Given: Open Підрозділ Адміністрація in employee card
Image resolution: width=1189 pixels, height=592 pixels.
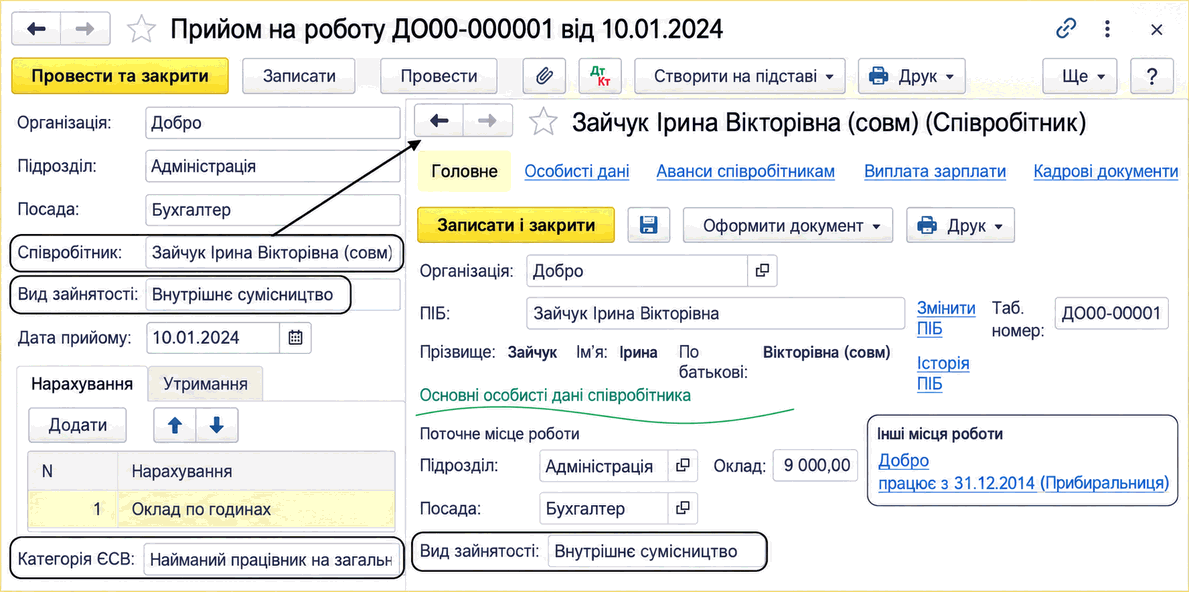Looking at the screenshot, I should pyautogui.click(x=682, y=465).
